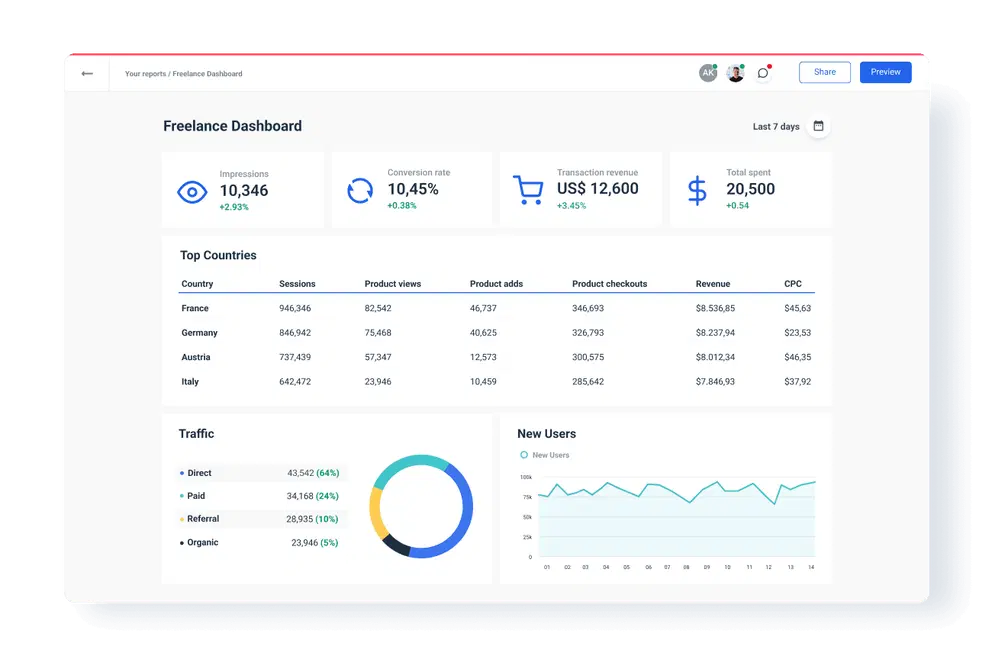
Task: Open the Last 7 days date range selector
Action: (775, 126)
